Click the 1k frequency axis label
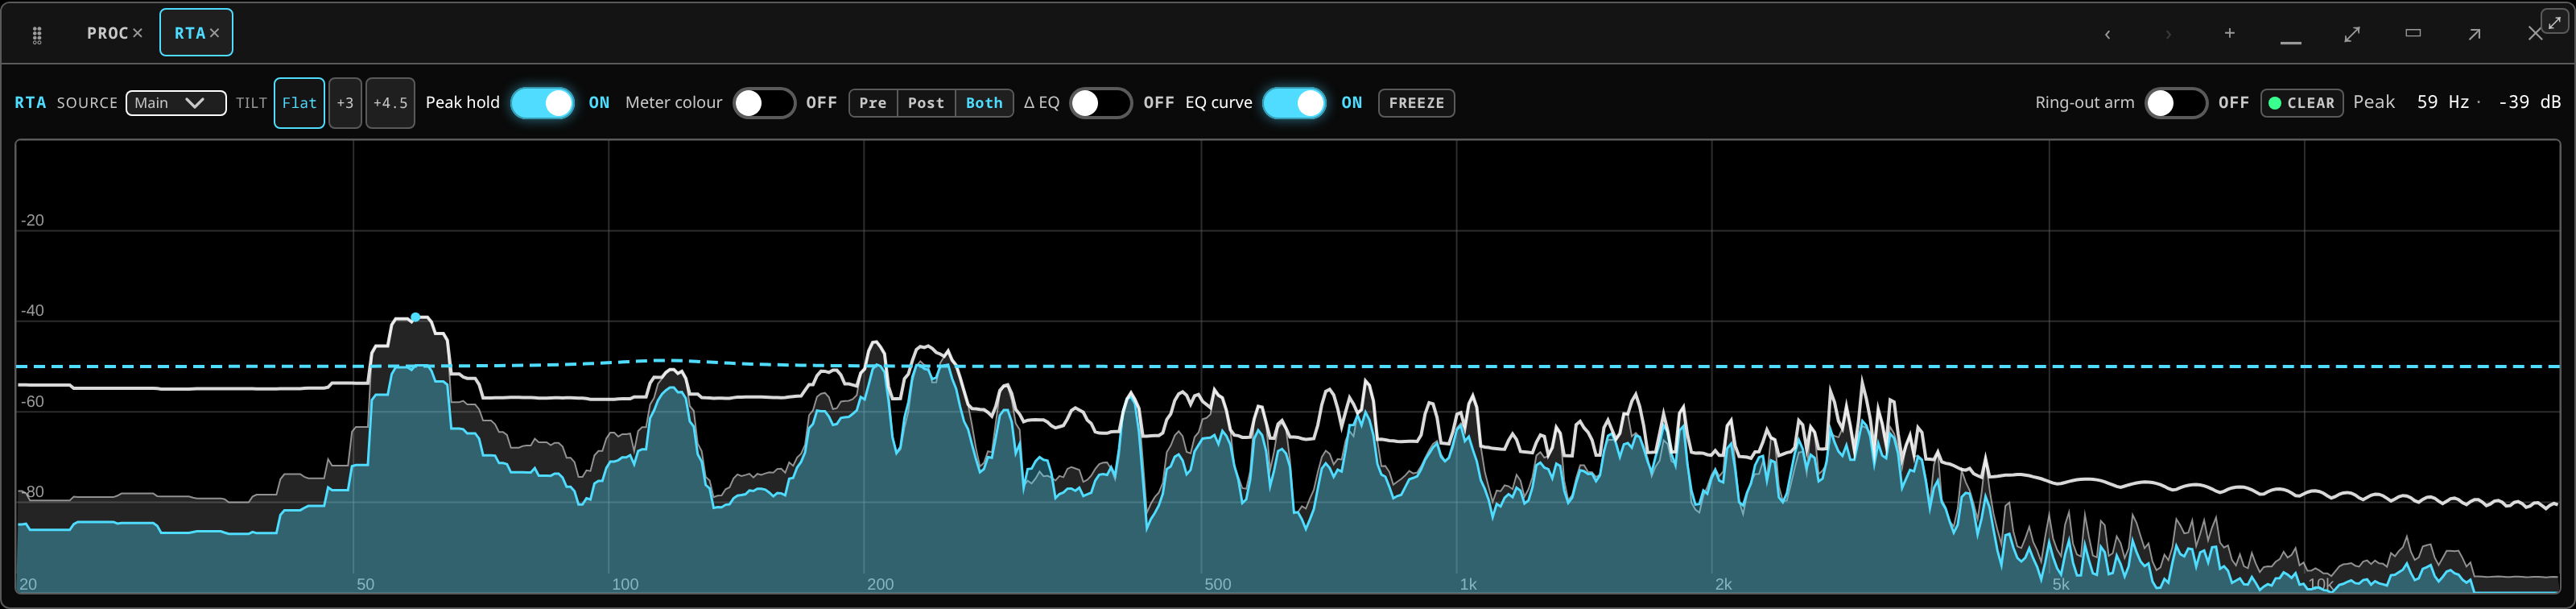This screenshot has height=609, width=2576. coord(1468,584)
